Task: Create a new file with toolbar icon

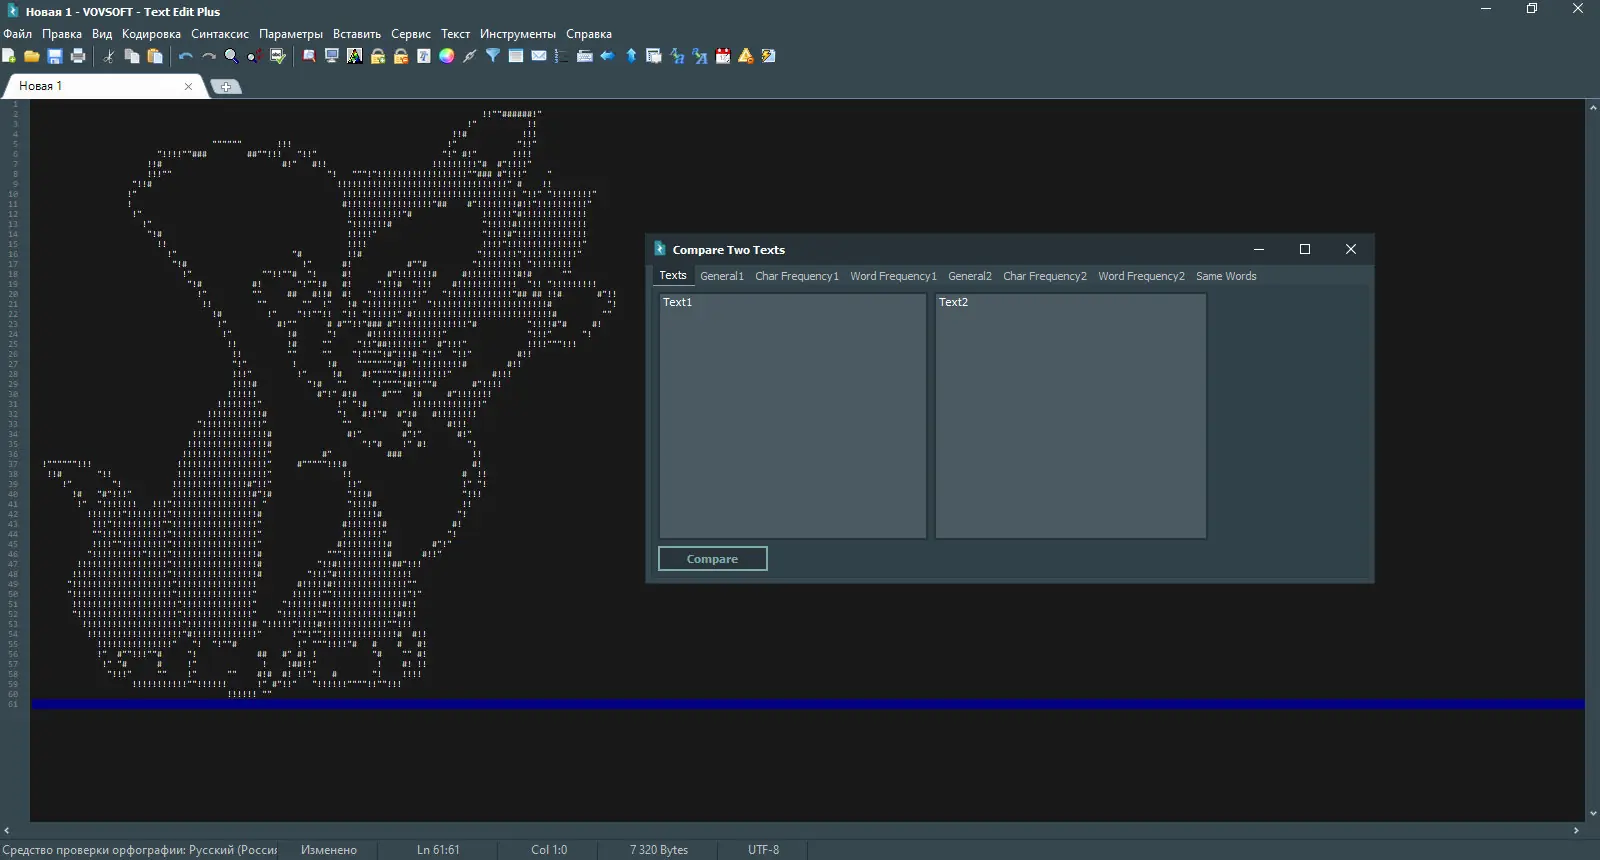Action: (x=9, y=56)
